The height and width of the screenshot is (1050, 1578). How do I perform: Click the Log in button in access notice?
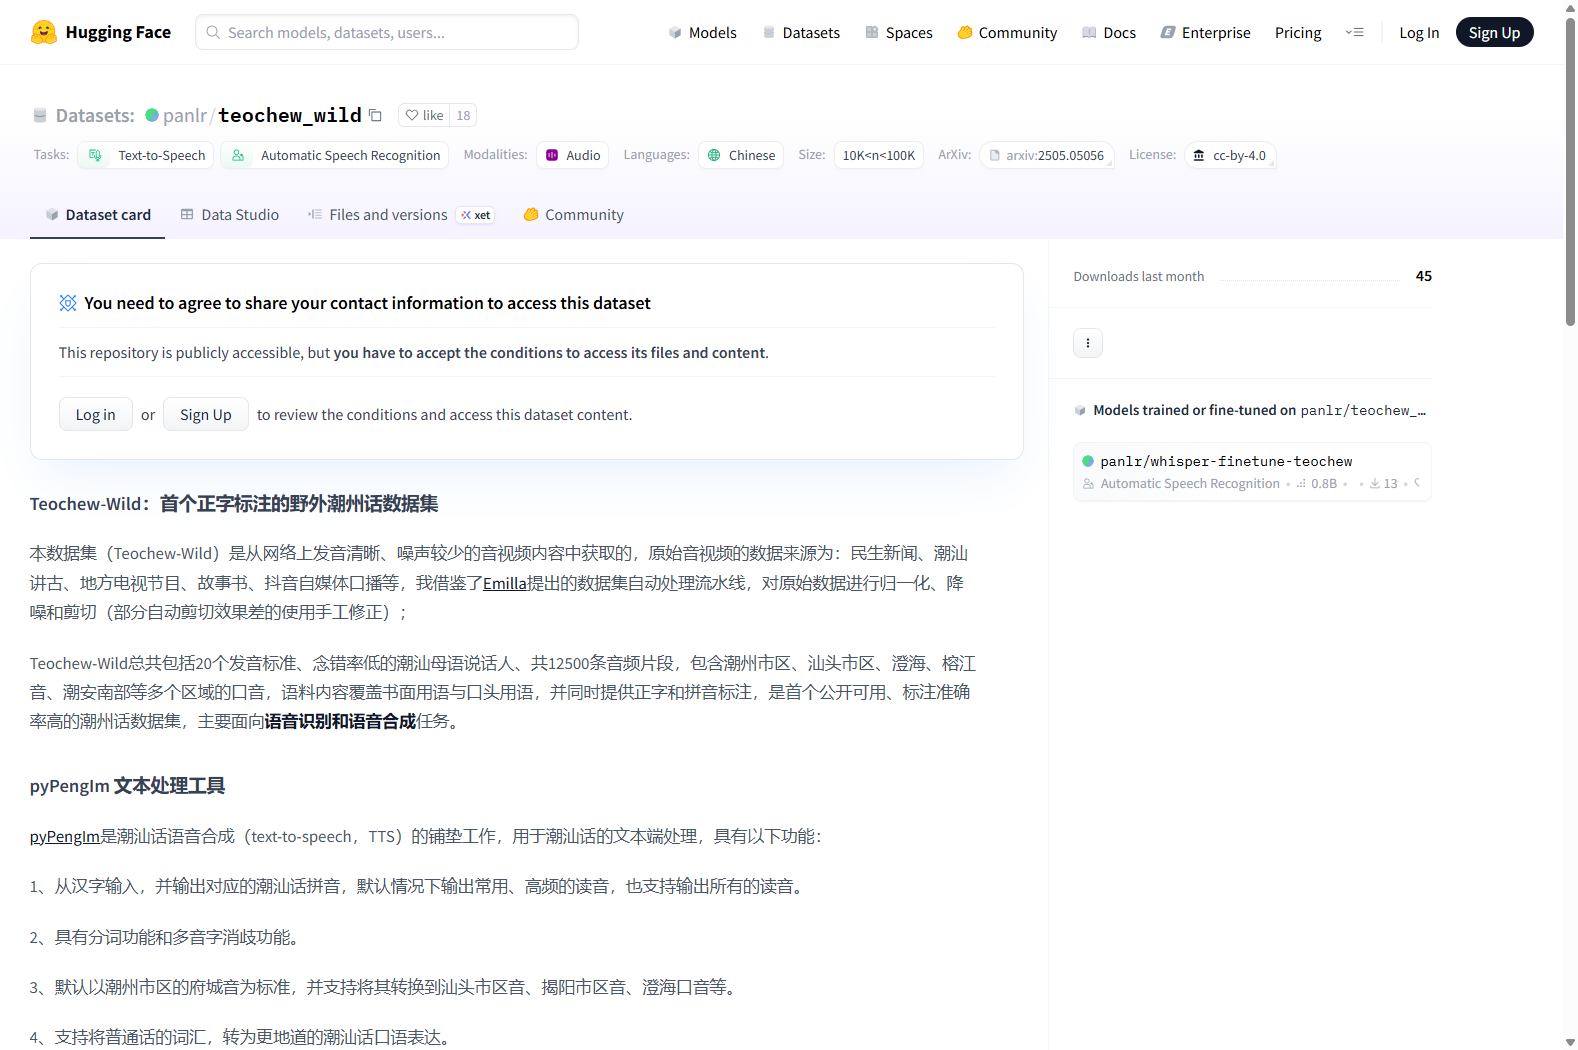pyautogui.click(x=96, y=414)
